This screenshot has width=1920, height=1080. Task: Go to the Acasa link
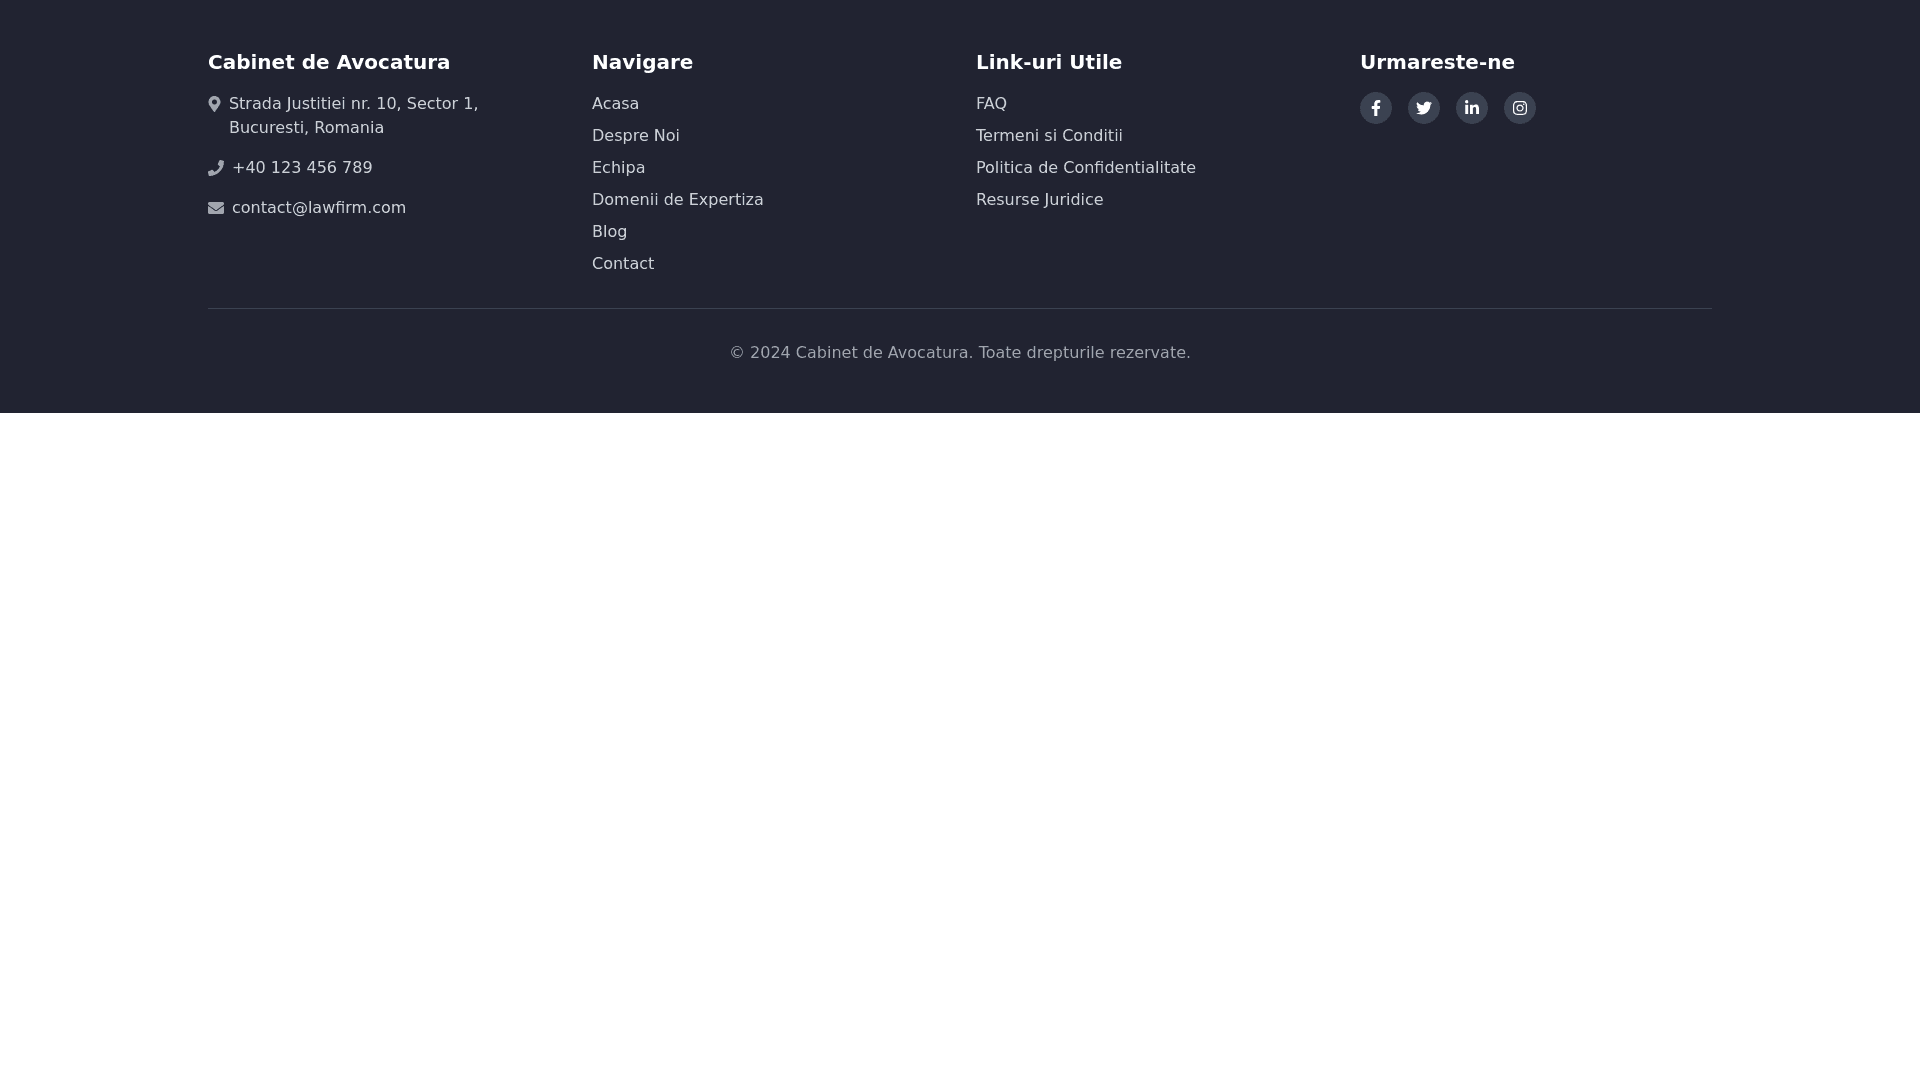click(615, 104)
